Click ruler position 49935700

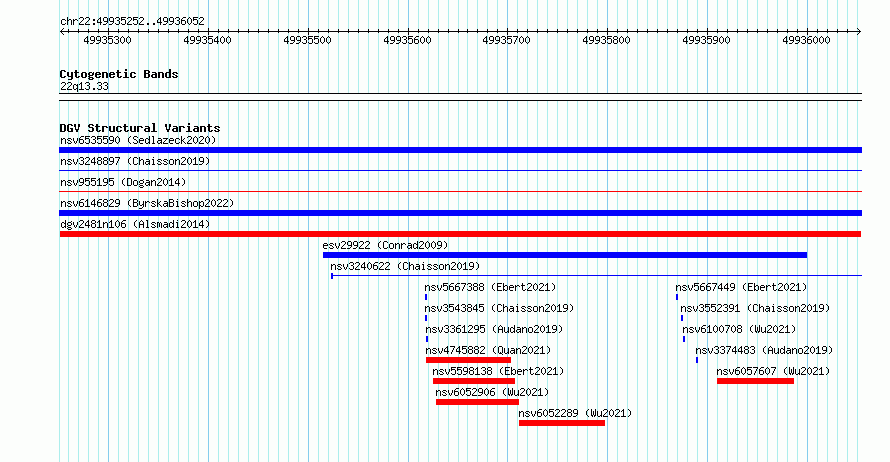coord(506,40)
